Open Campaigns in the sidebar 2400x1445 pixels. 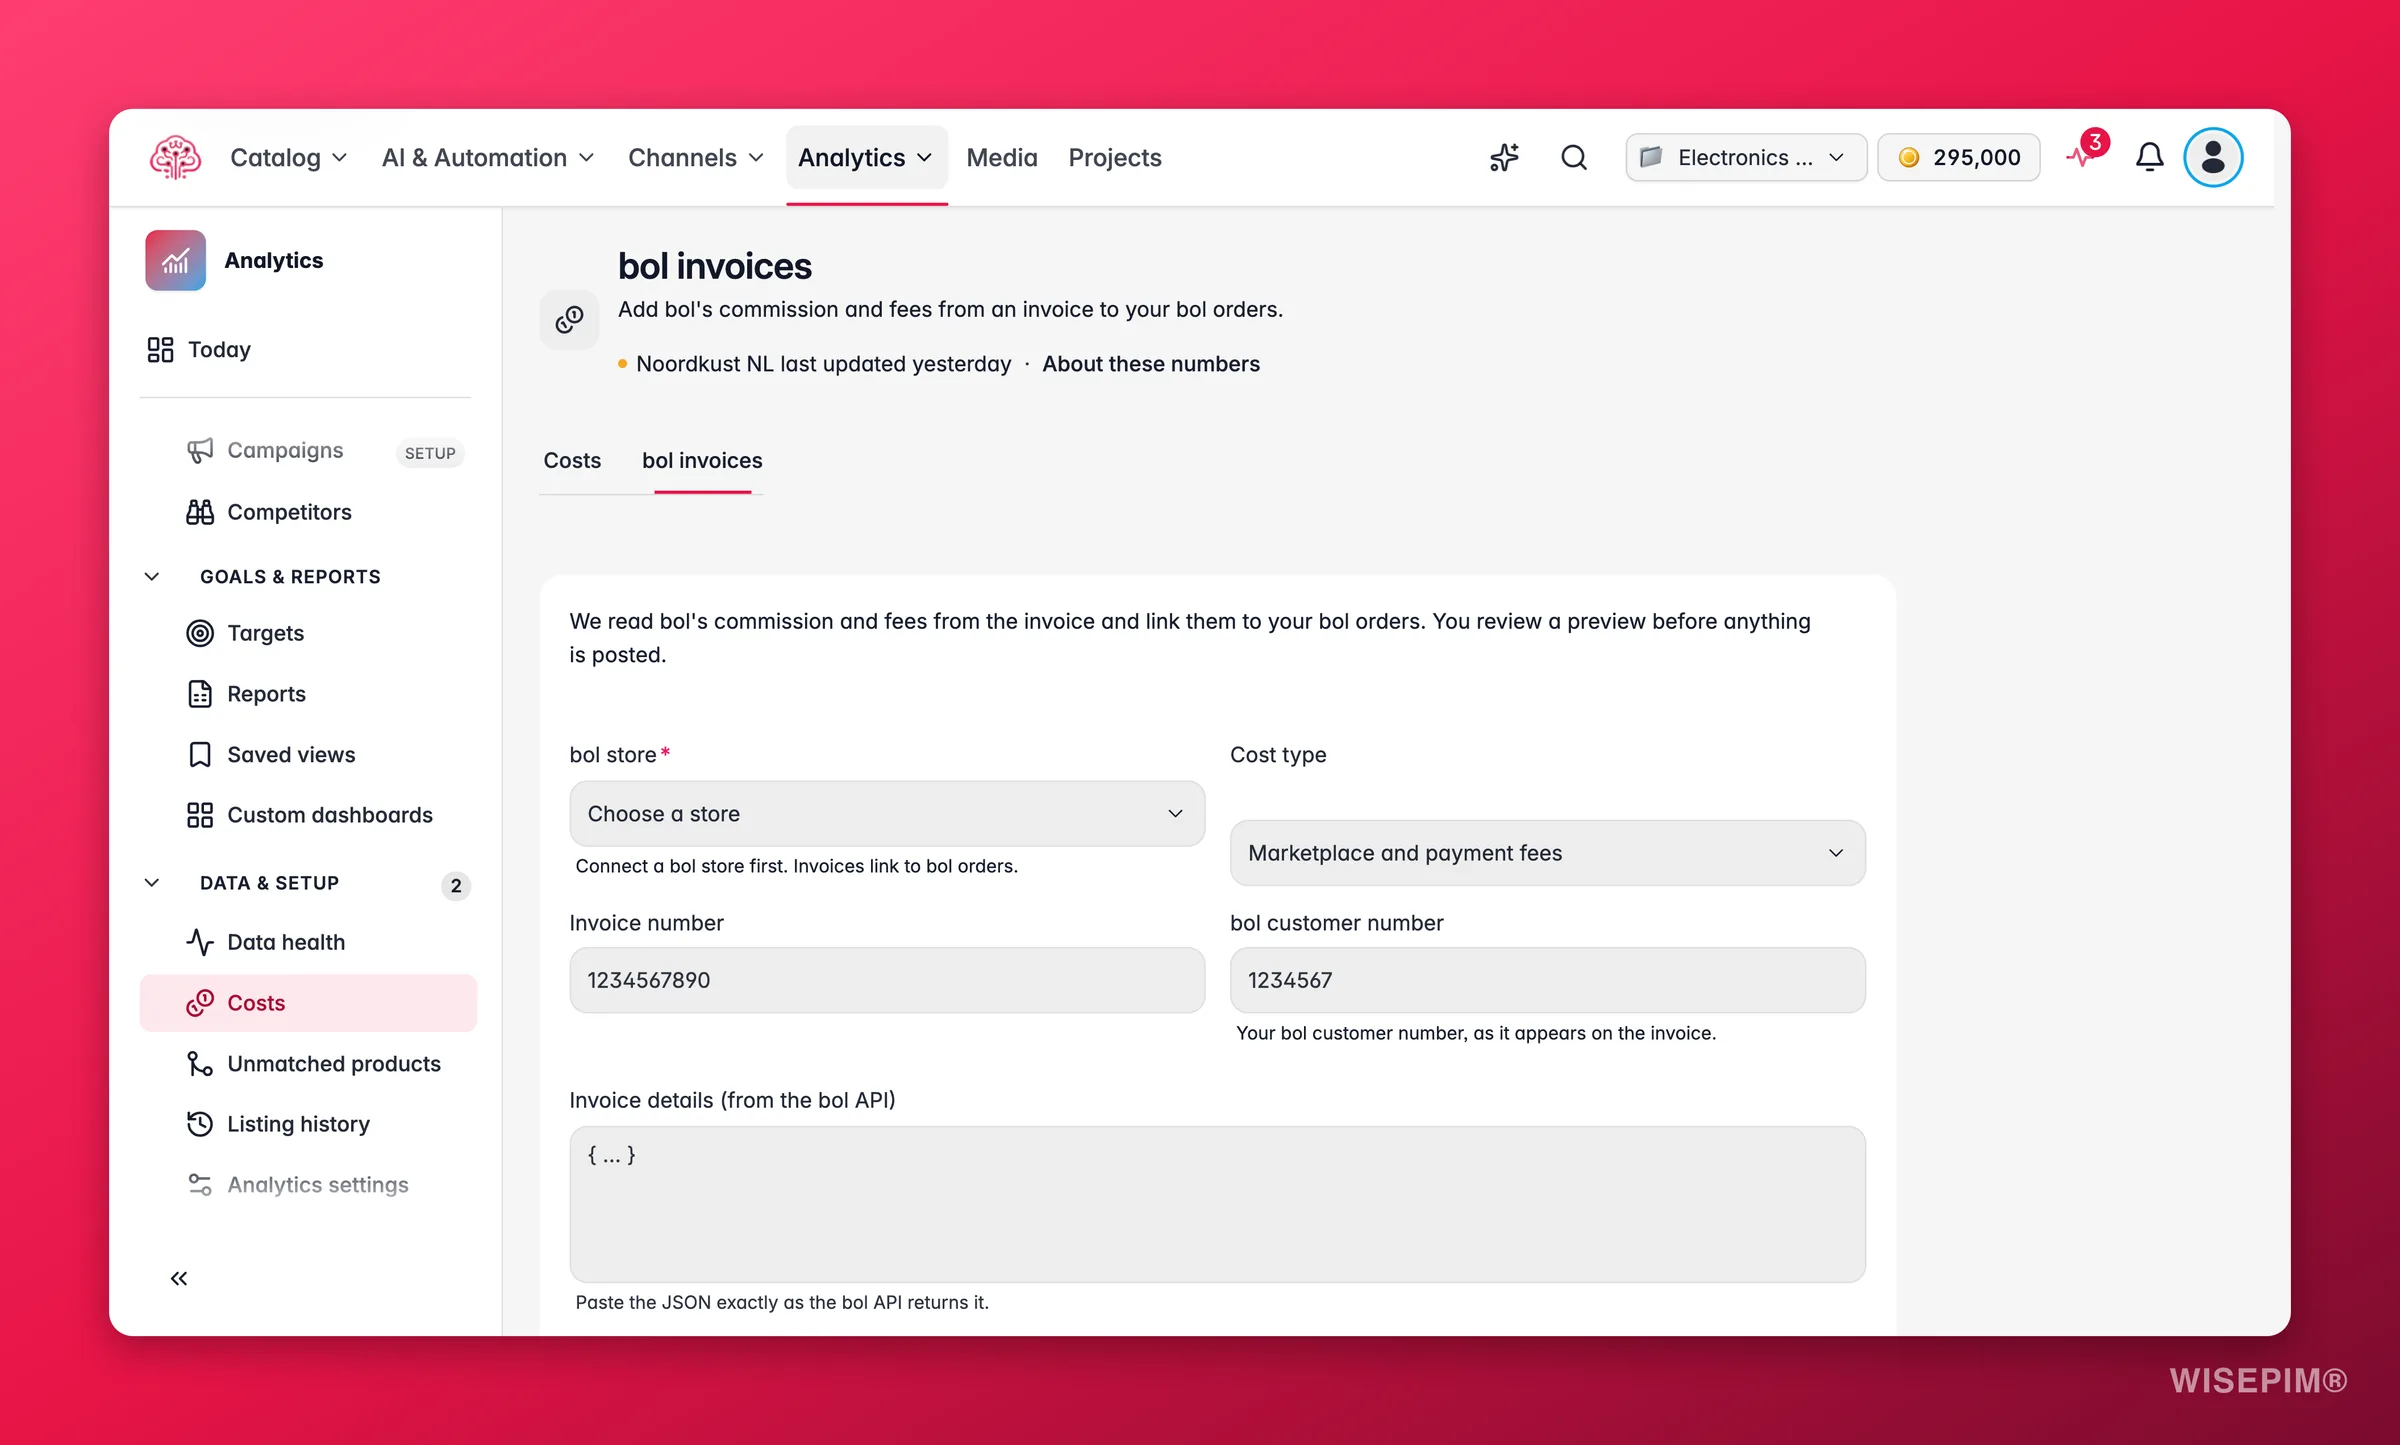[285, 451]
